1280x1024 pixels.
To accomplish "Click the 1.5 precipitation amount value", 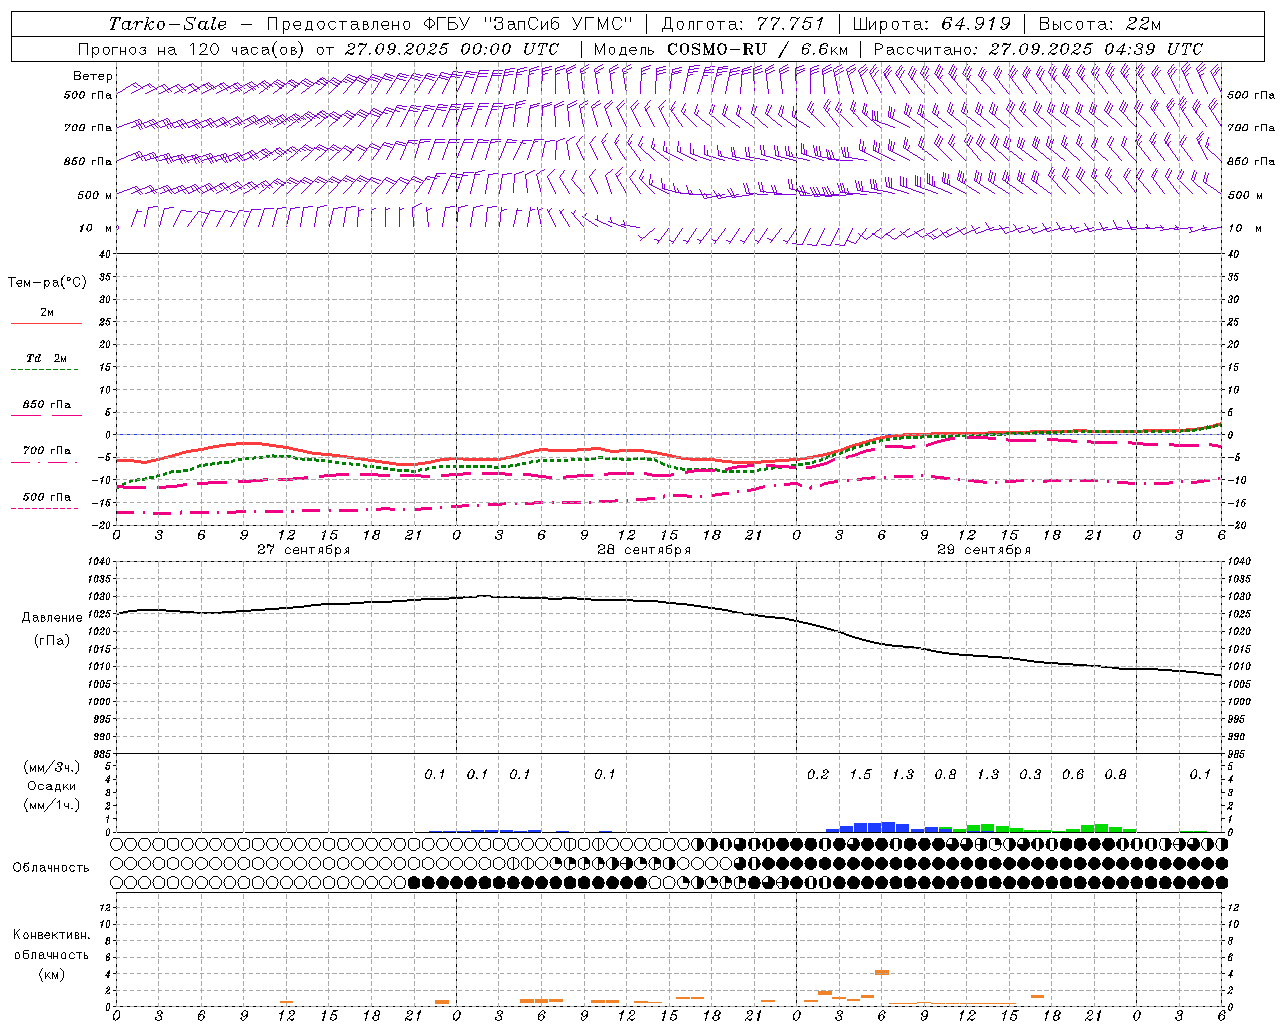I will point(860,775).
